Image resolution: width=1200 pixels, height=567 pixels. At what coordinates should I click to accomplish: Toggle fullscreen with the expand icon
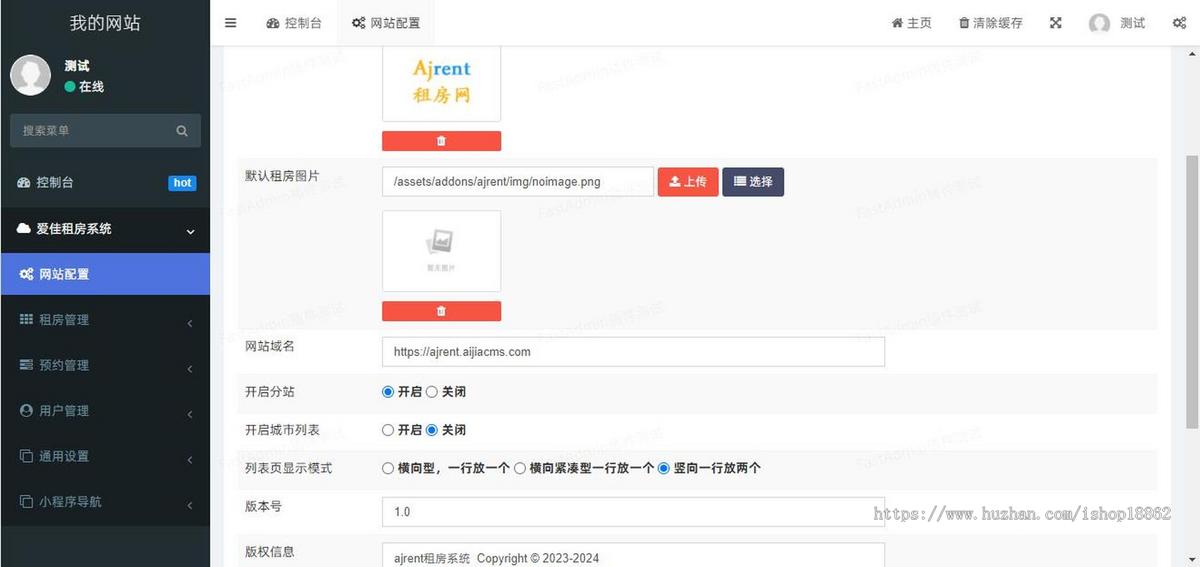click(1055, 23)
